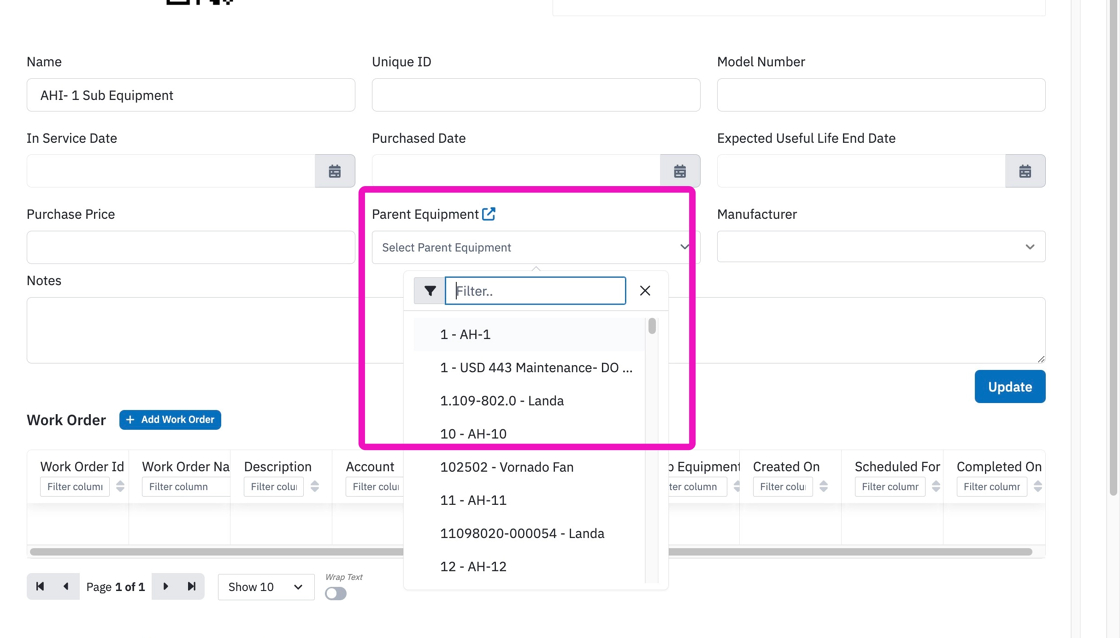Click the Update button
The height and width of the screenshot is (638, 1120).
coord(1010,387)
